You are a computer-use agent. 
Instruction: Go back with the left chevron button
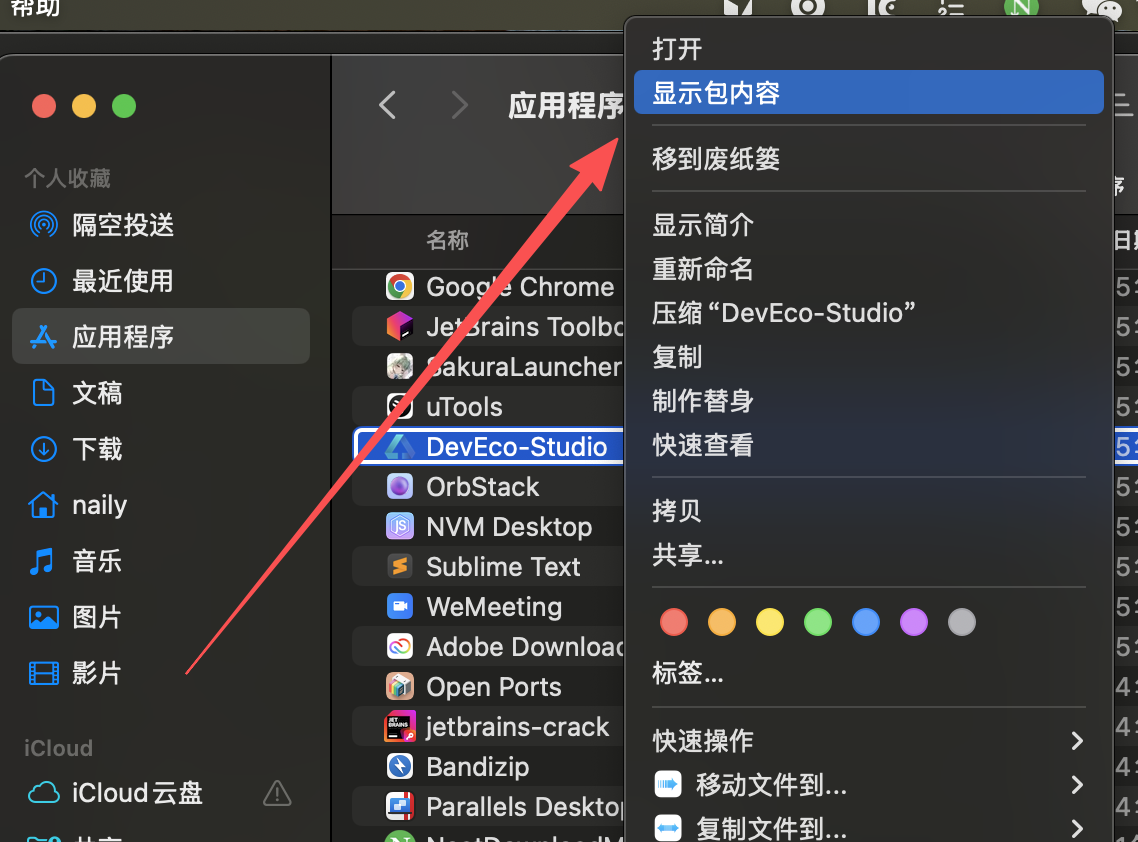coord(388,105)
